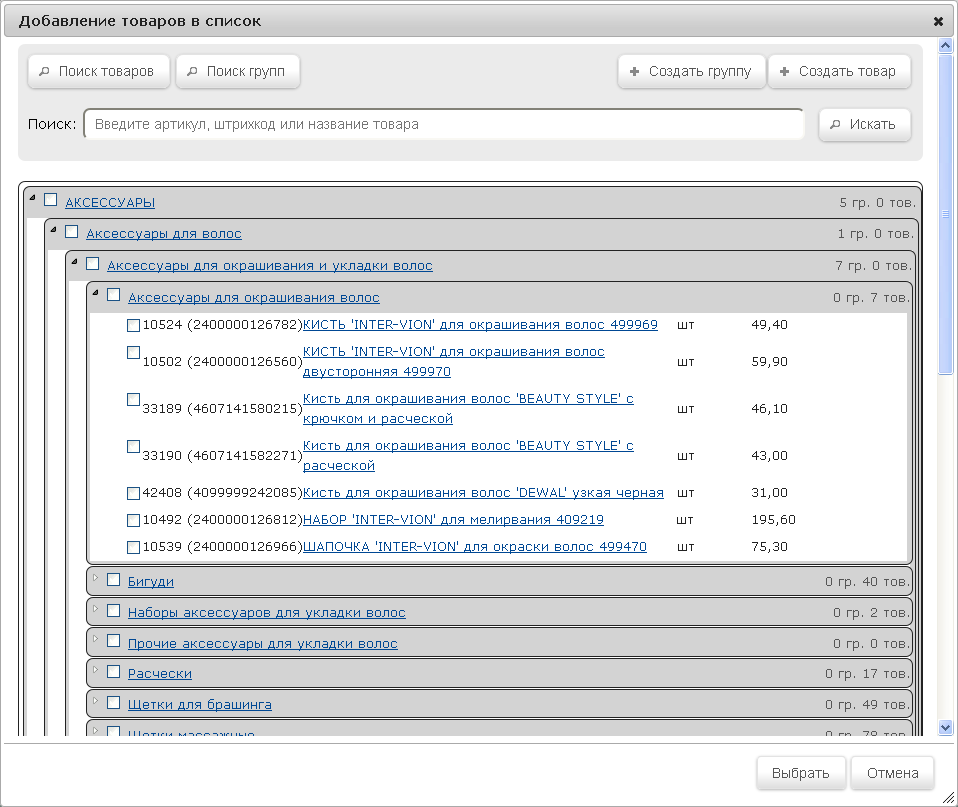Collapse 'Аксессуары для окрашивания и укладки волос' node
The width and height of the screenshot is (958, 807).
coord(74,261)
